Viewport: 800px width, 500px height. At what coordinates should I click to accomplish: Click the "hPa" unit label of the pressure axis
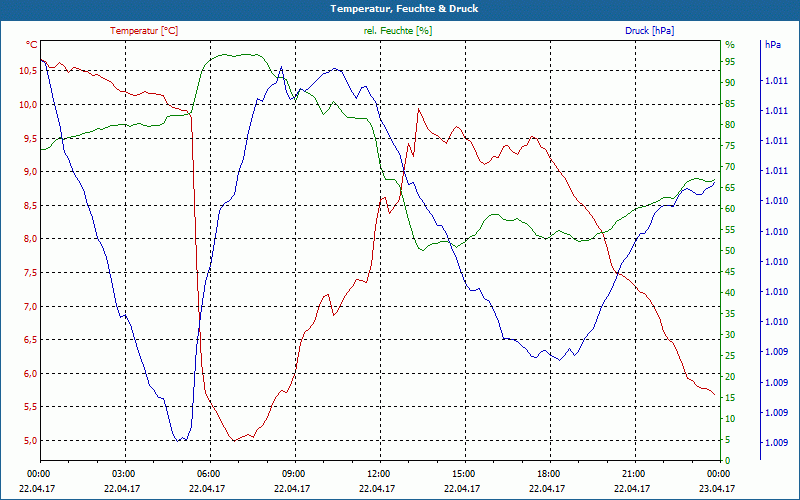[x=773, y=45]
